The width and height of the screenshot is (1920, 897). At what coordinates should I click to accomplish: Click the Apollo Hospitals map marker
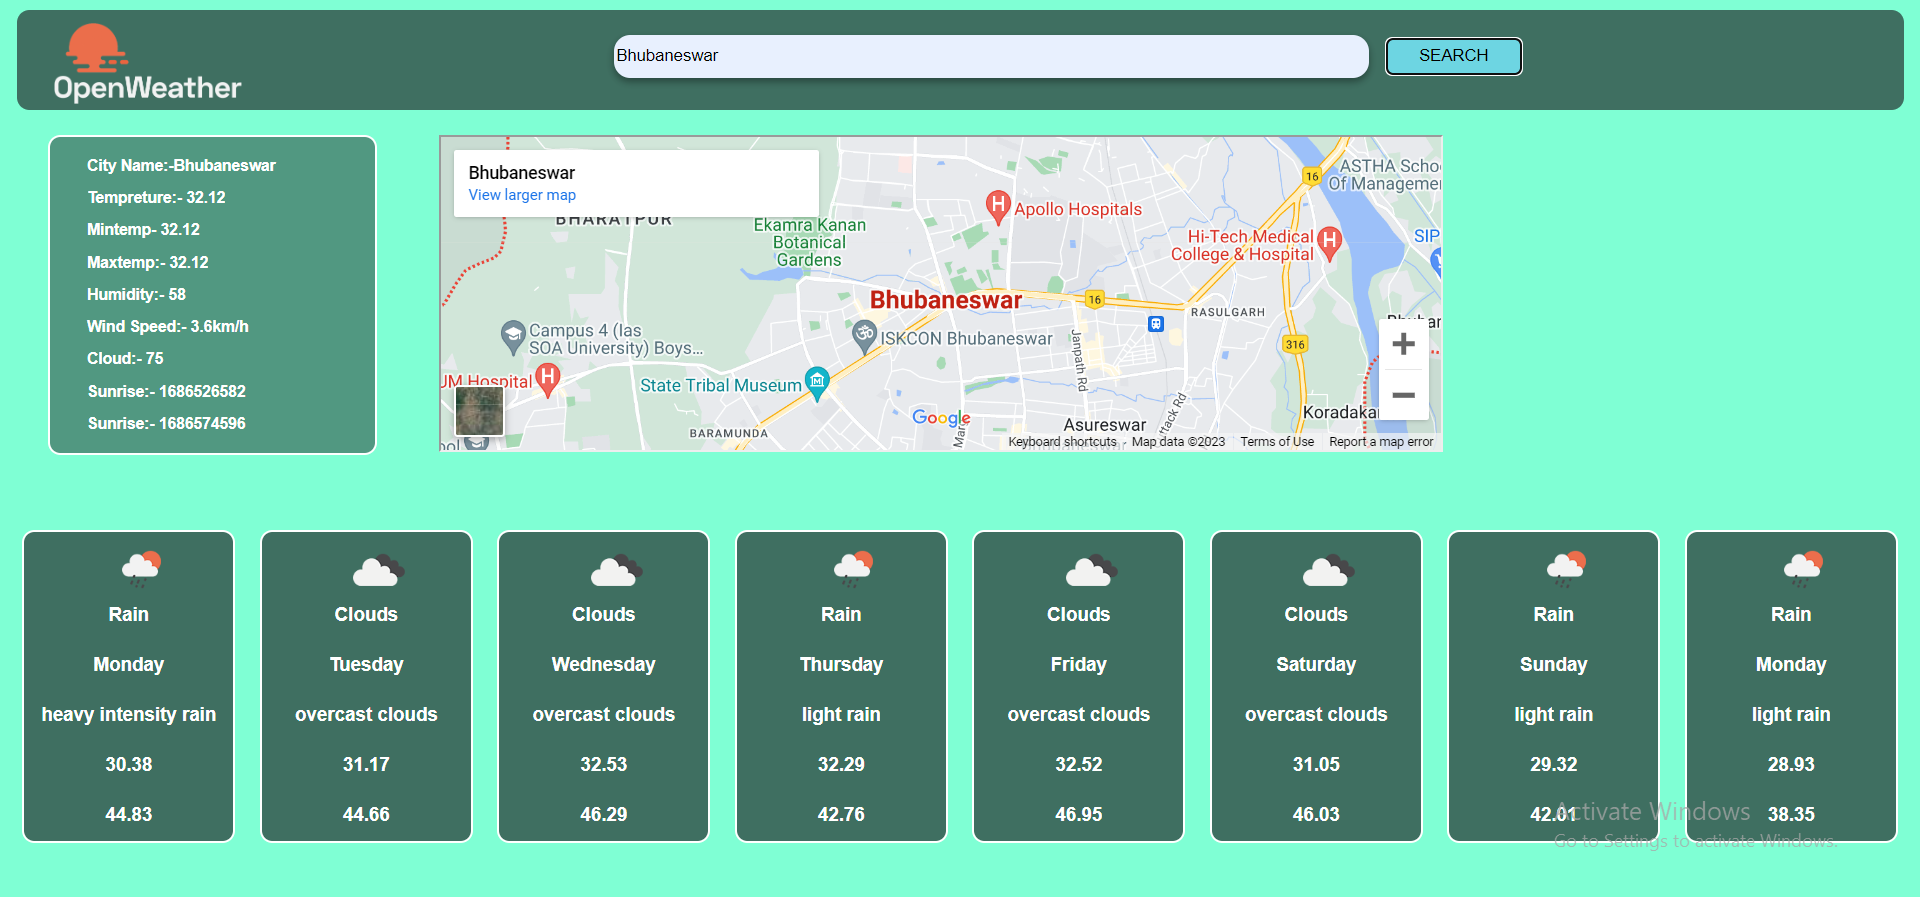[x=997, y=206]
